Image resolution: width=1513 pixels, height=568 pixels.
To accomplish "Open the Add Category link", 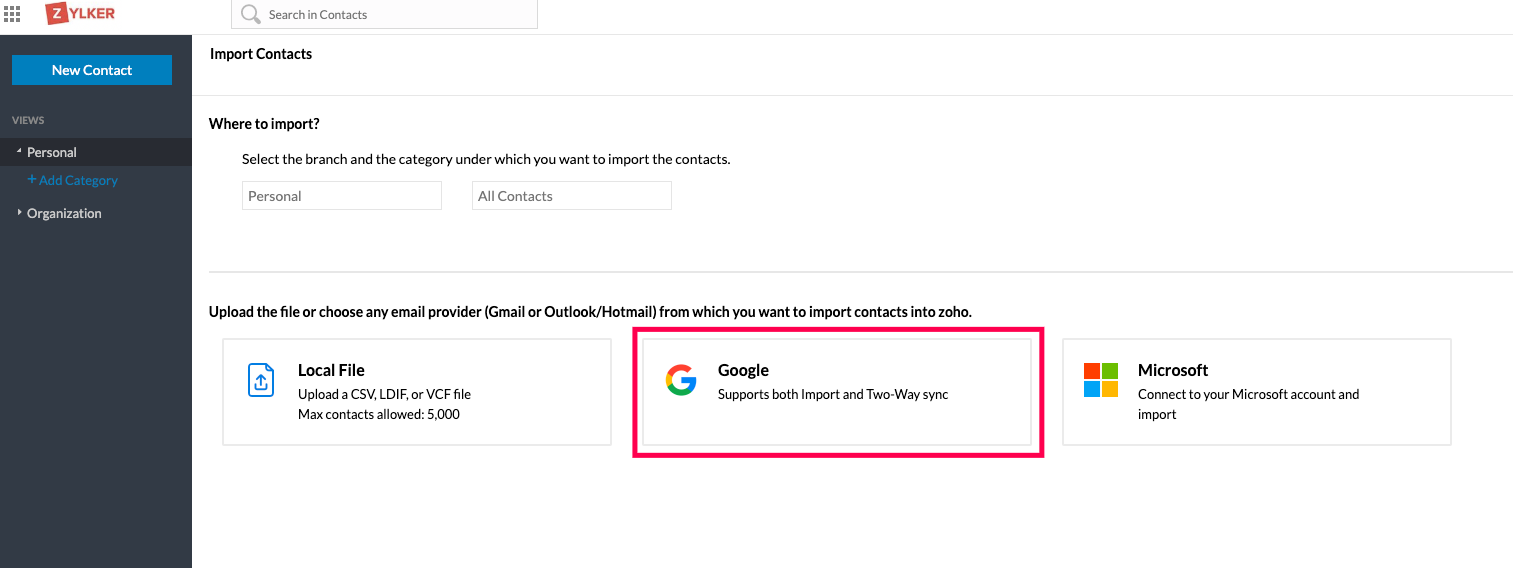I will tap(78, 180).
